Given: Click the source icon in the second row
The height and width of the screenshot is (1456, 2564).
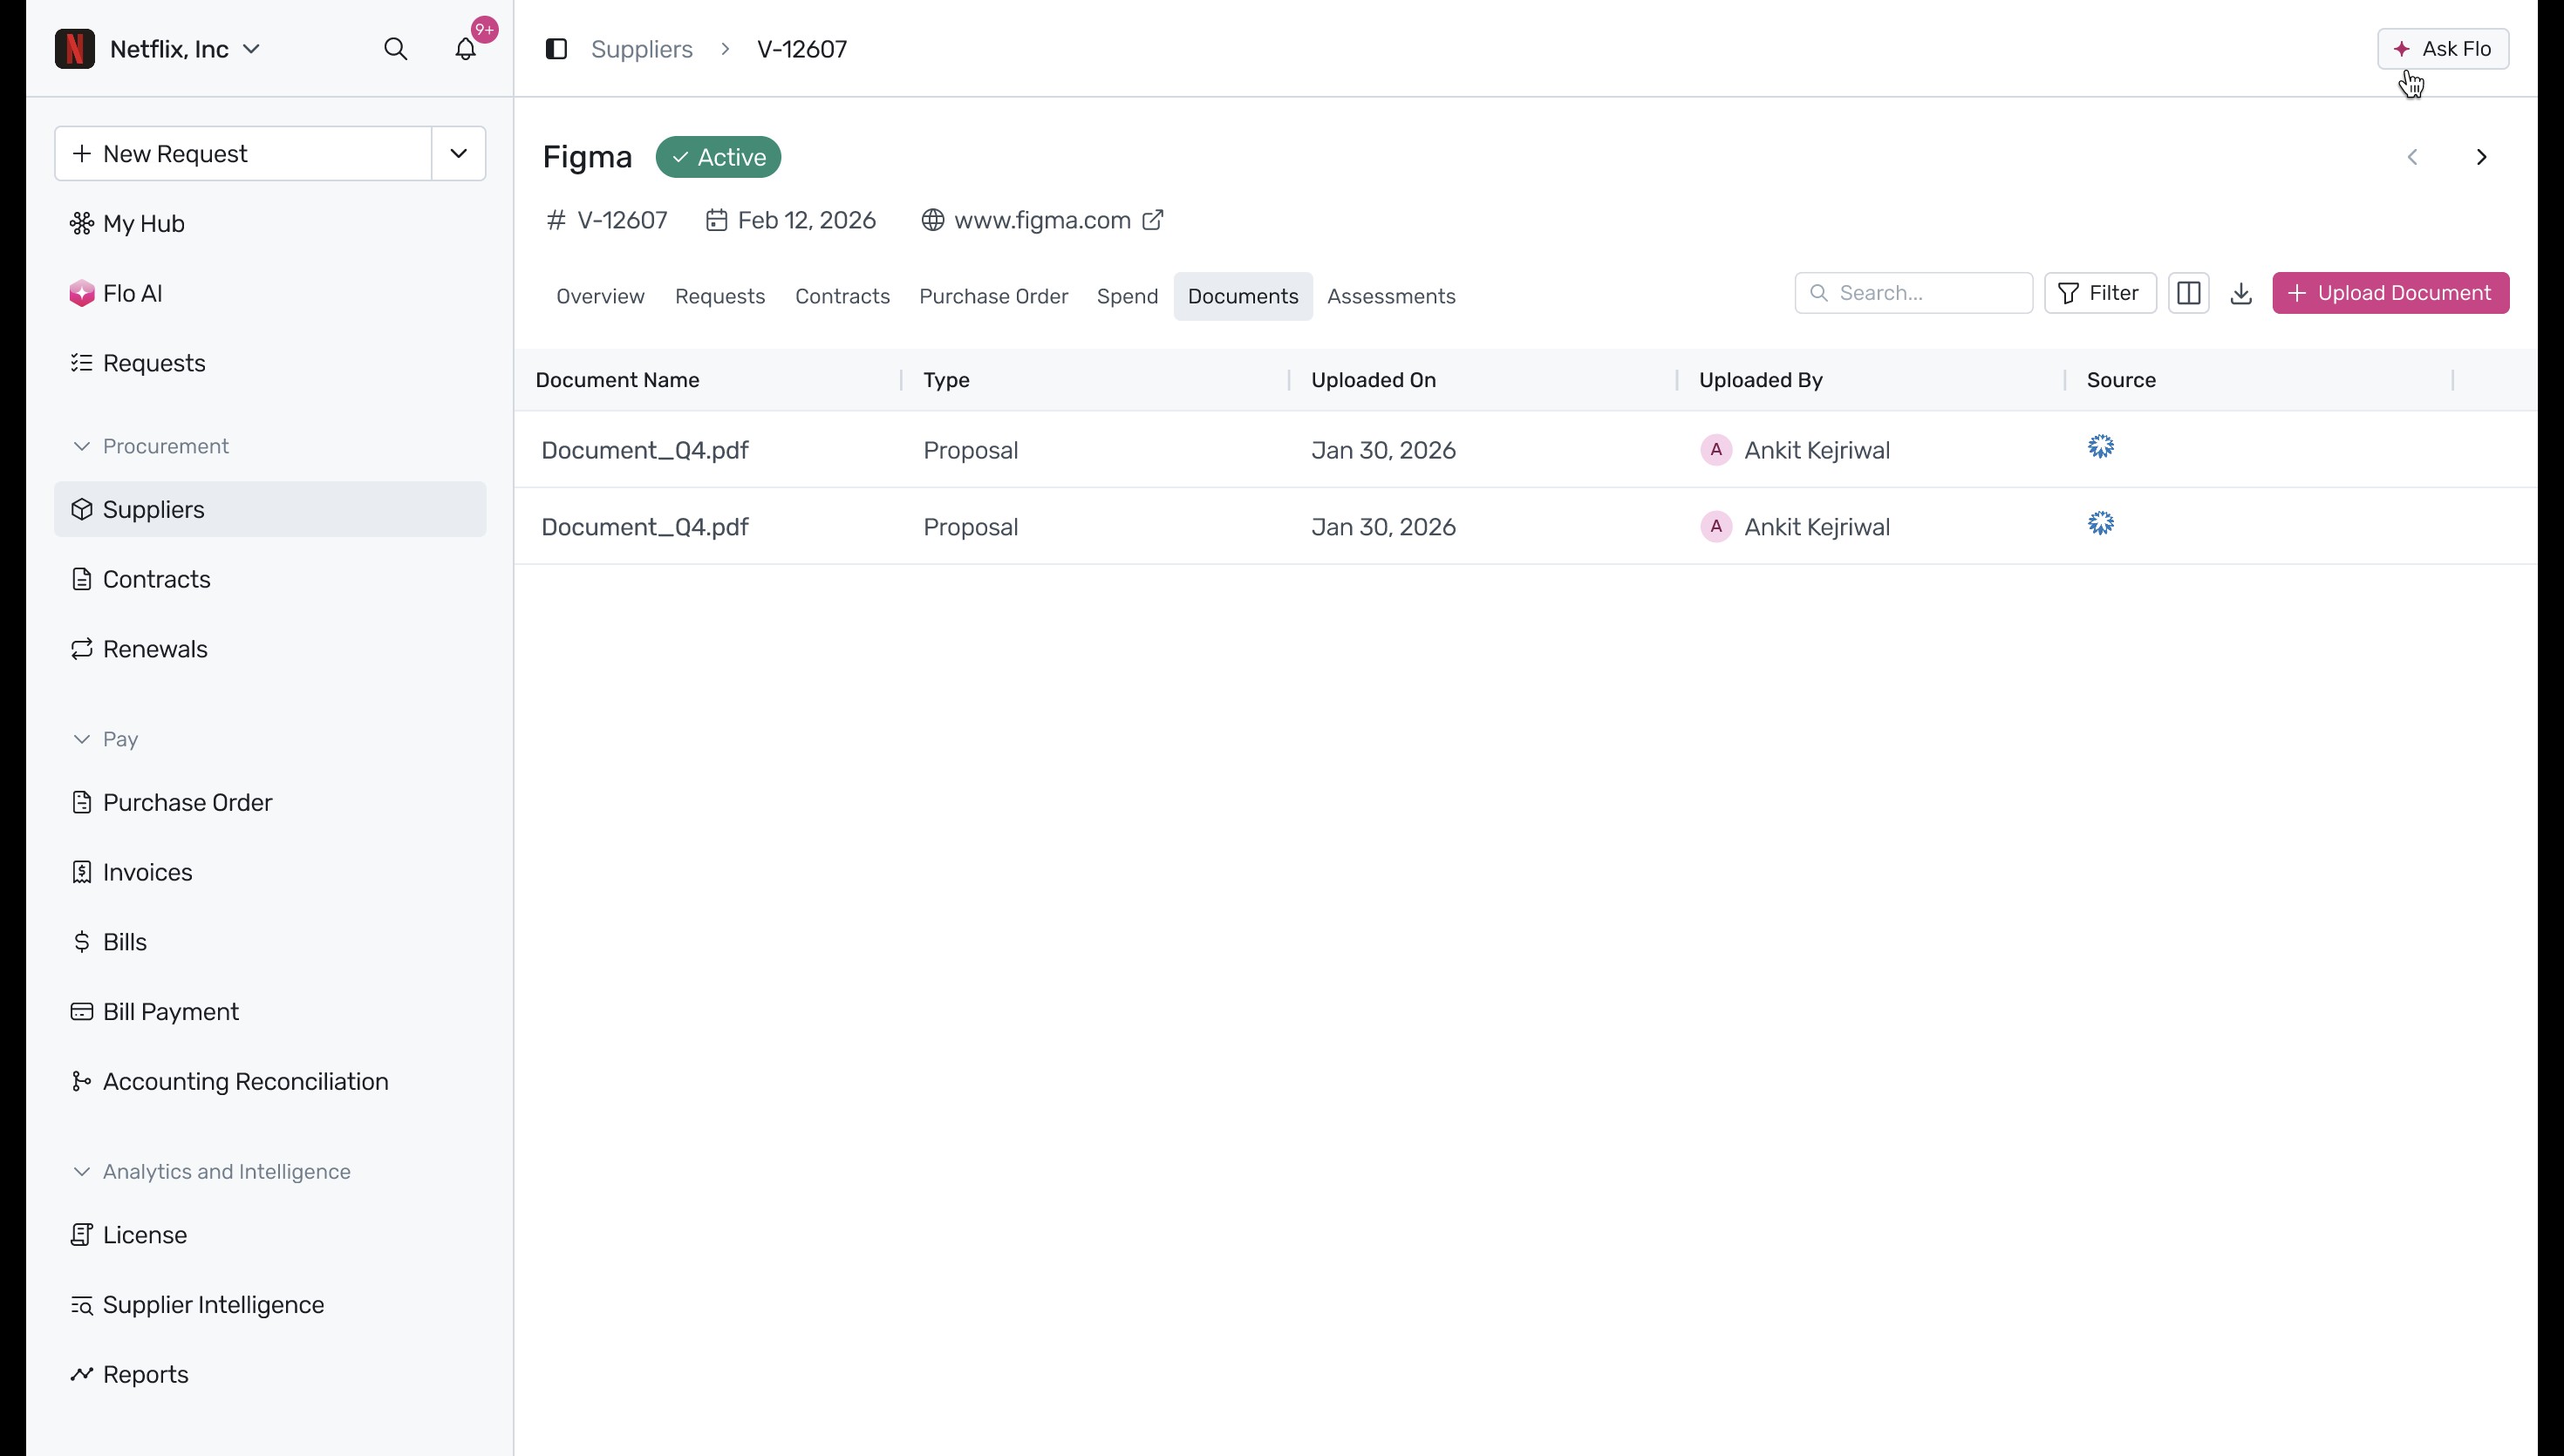Looking at the screenshot, I should [2100, 524].
